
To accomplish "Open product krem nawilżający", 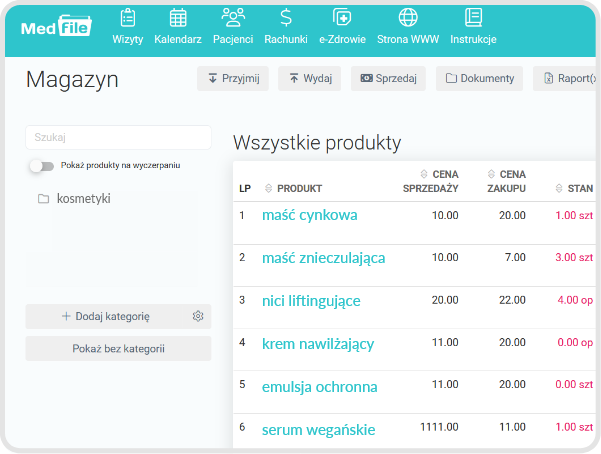I will (318, 344).
